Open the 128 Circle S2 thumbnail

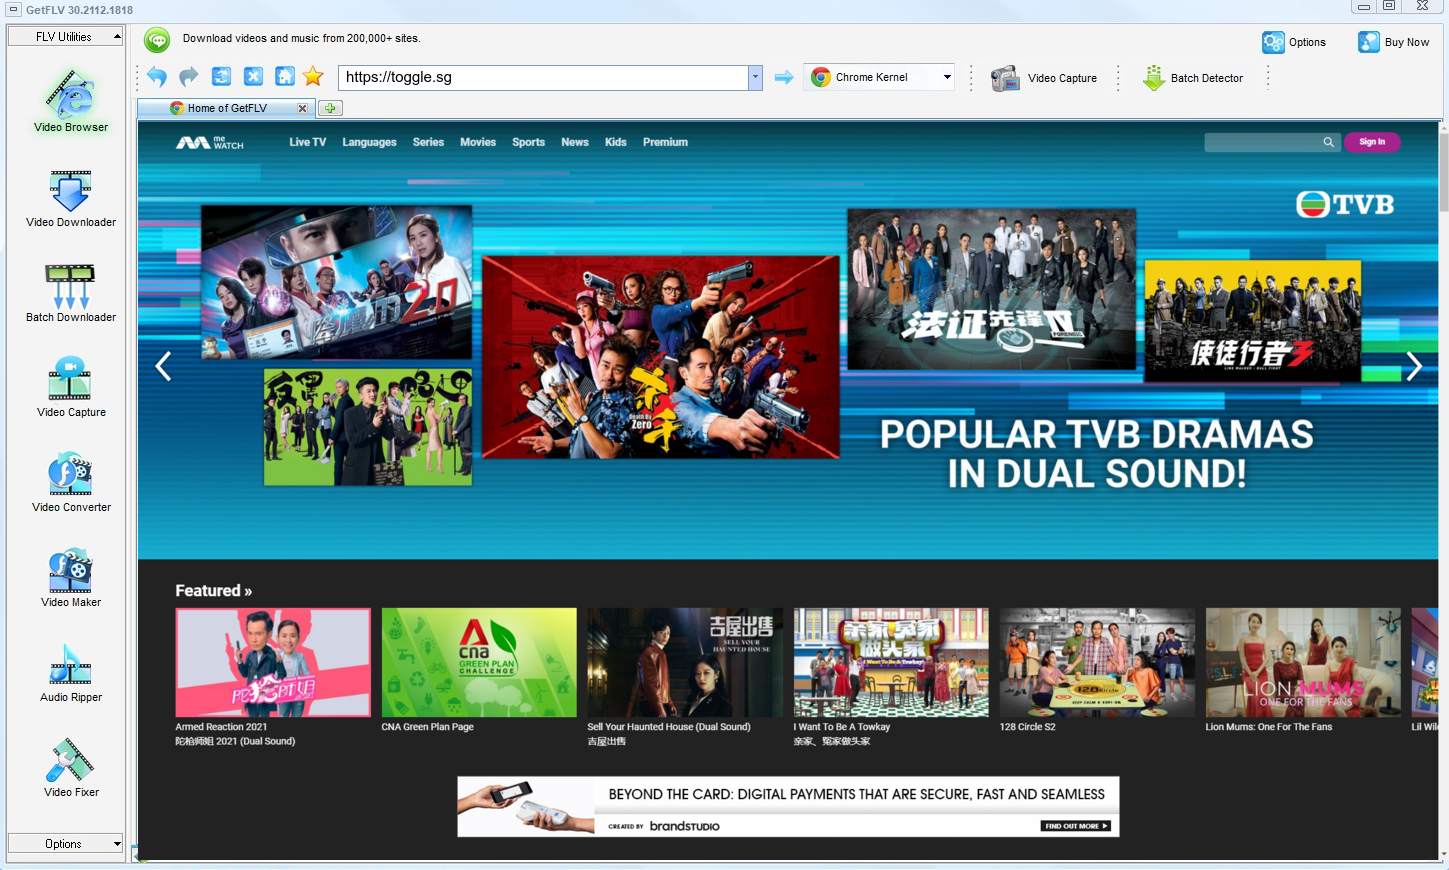coord(1097,662)
